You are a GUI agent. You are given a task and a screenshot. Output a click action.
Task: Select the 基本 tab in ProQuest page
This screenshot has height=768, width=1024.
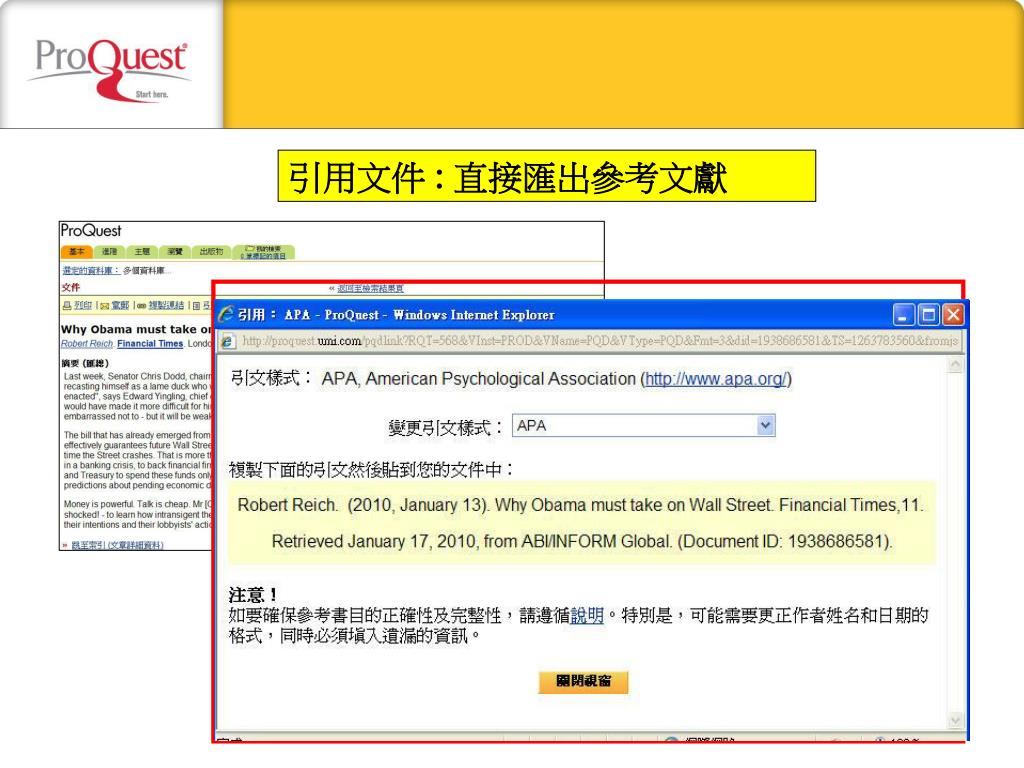click(x=76, y=252)
